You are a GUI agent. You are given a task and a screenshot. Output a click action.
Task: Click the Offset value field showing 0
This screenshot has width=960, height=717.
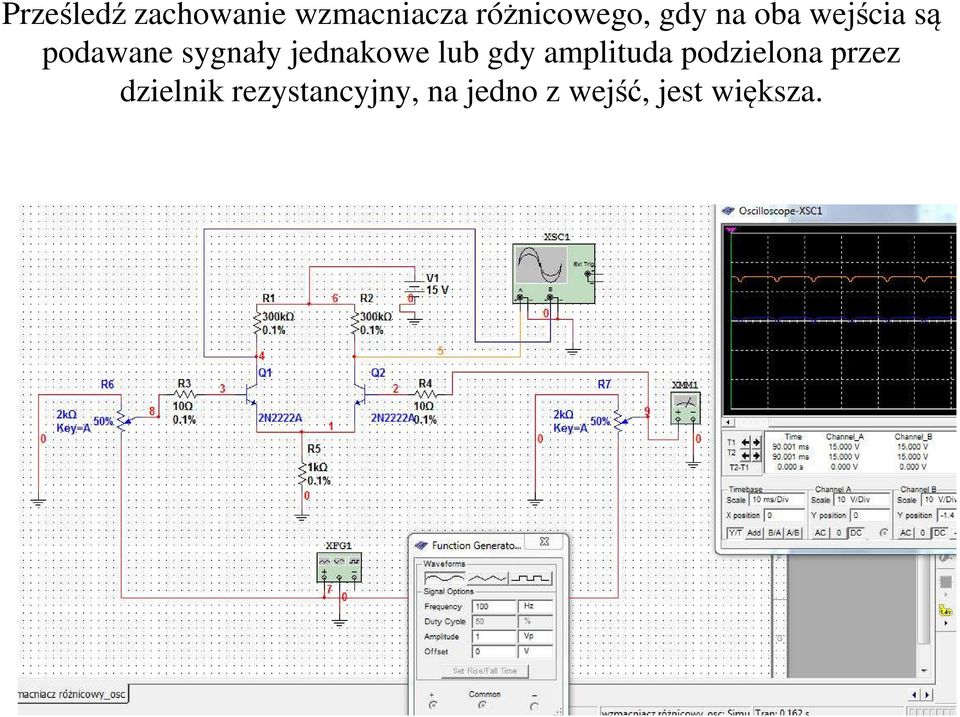click(494, 651)
